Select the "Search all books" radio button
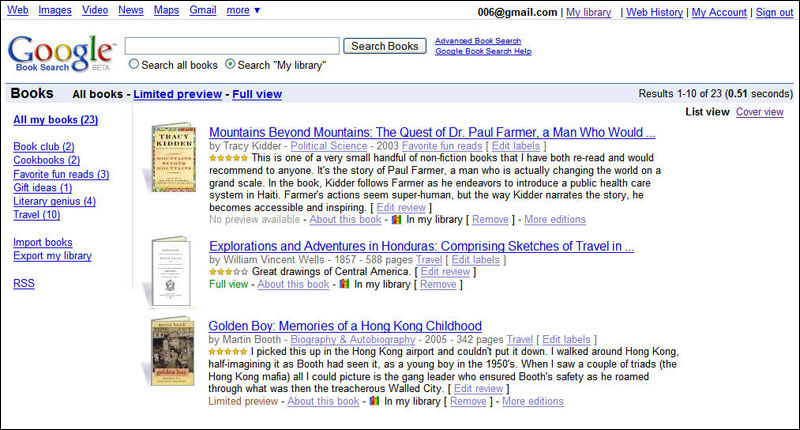Screen dimensions: 800x430 click(x=134, y=65)
